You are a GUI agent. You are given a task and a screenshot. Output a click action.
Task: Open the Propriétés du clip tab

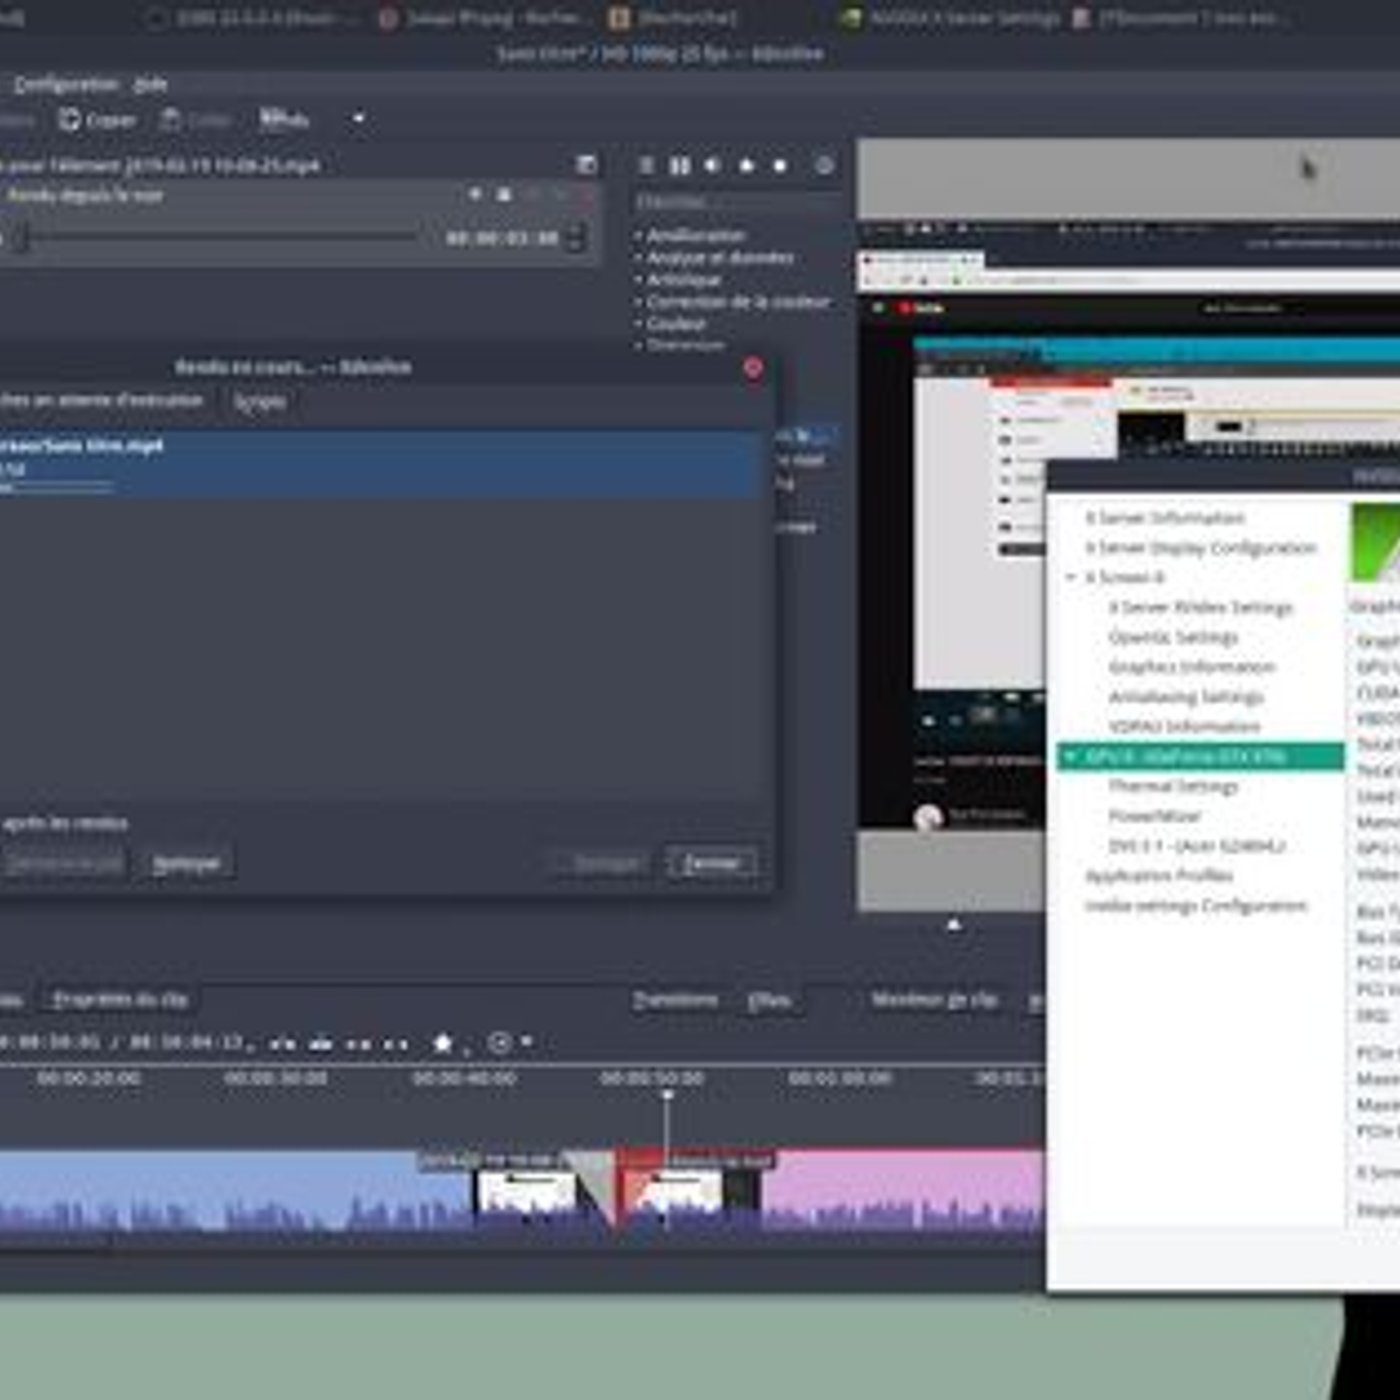[x=120, y=999]
